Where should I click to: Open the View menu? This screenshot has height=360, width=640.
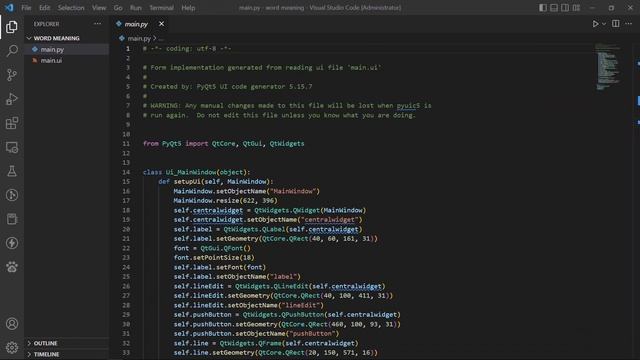(x=99, y=8)
